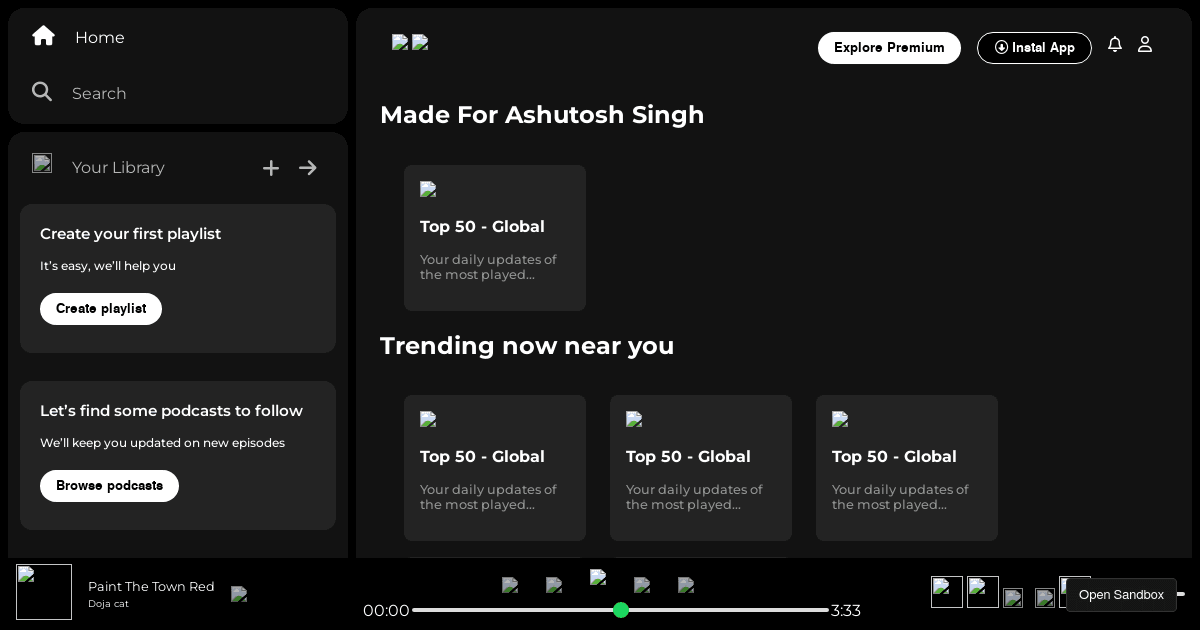
Task: Click song title Paint The Town Red
Action: point(151,586)
